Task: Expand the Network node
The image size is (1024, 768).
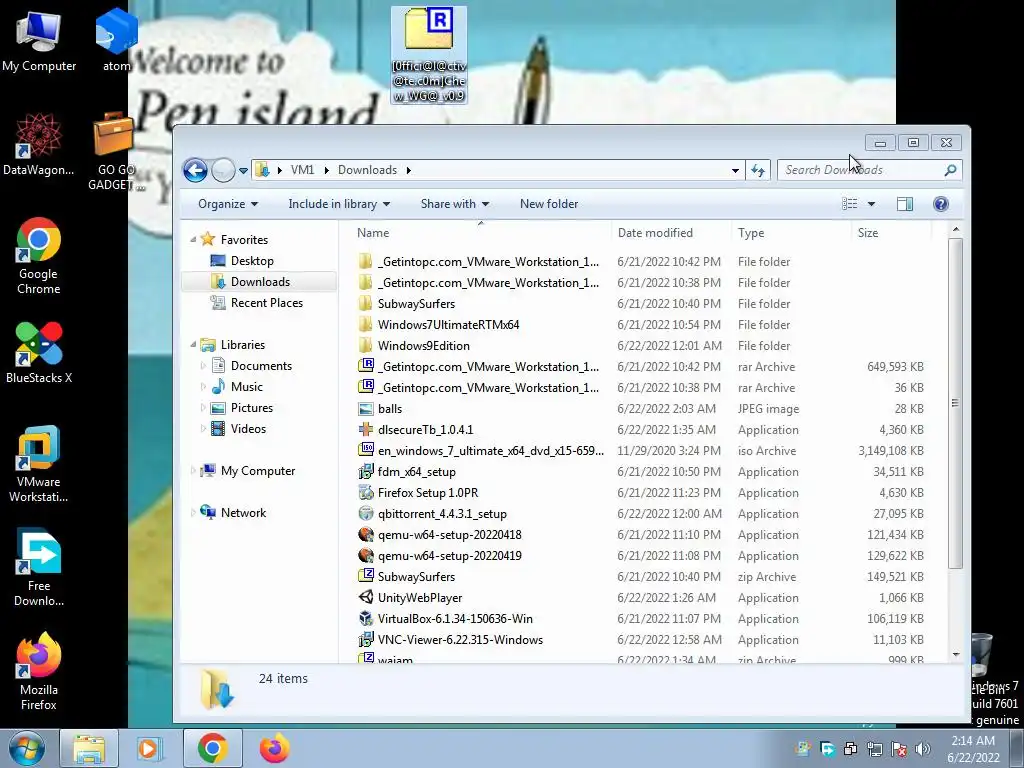Action: click(x=193, y=513)
